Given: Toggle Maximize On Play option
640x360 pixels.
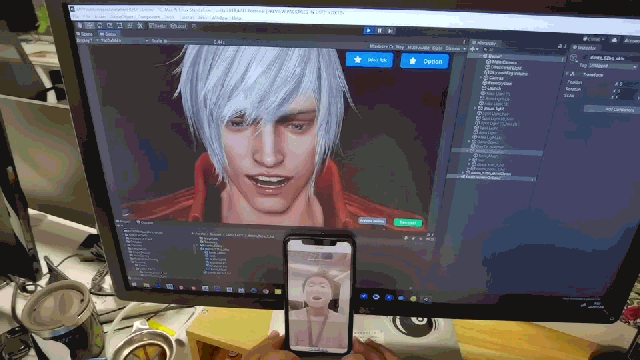Looking at the screenshot, I should click(x=387, y=47).
